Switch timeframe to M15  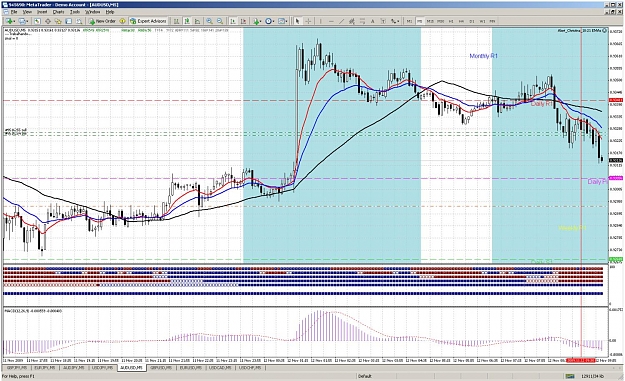[430, 21]
